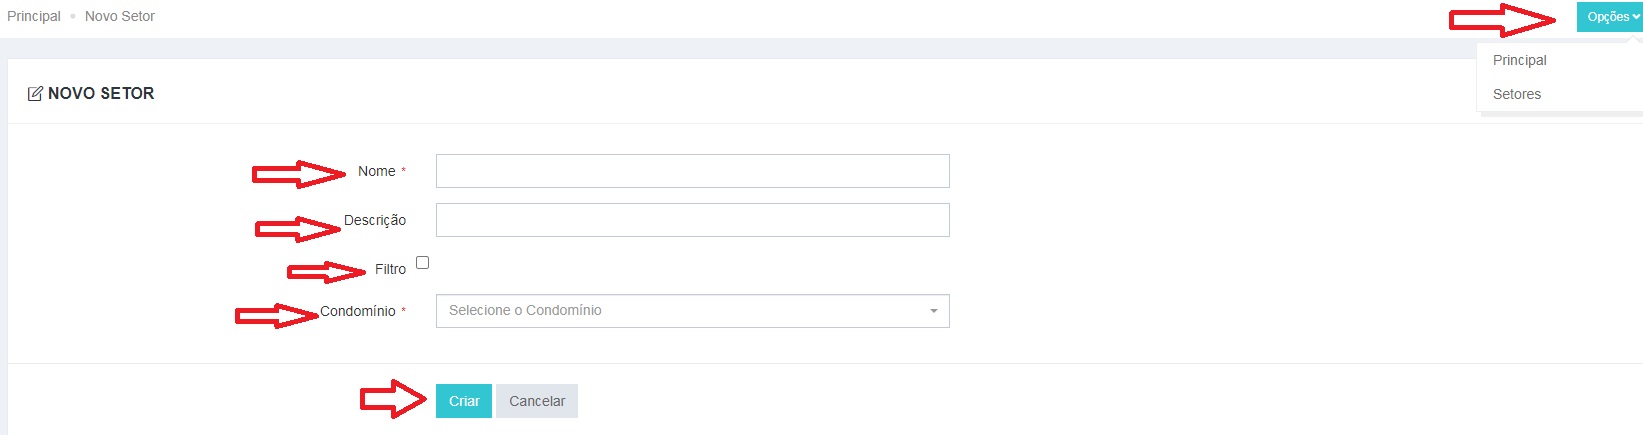Viewport: 1643px width, 435px height.
Task: Click the caret arrow in Condomínio select
Action: click(x=934, y=311)
